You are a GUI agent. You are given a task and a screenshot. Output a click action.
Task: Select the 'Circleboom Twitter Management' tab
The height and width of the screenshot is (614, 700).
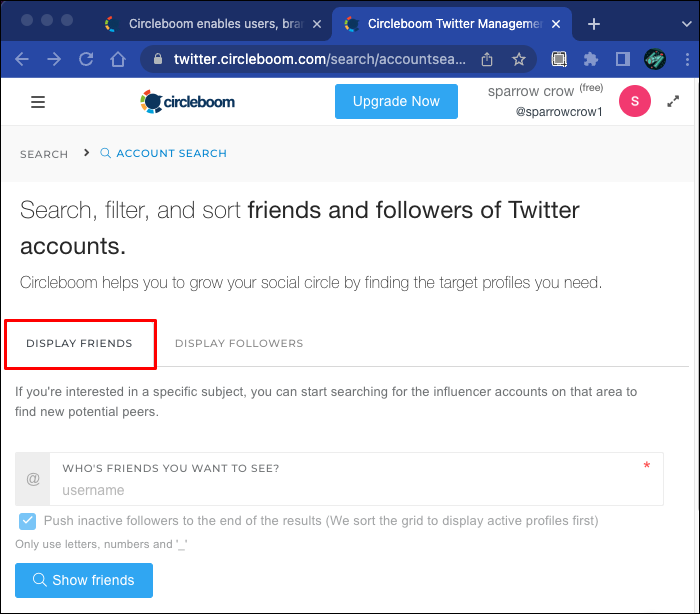pos(451,24)
